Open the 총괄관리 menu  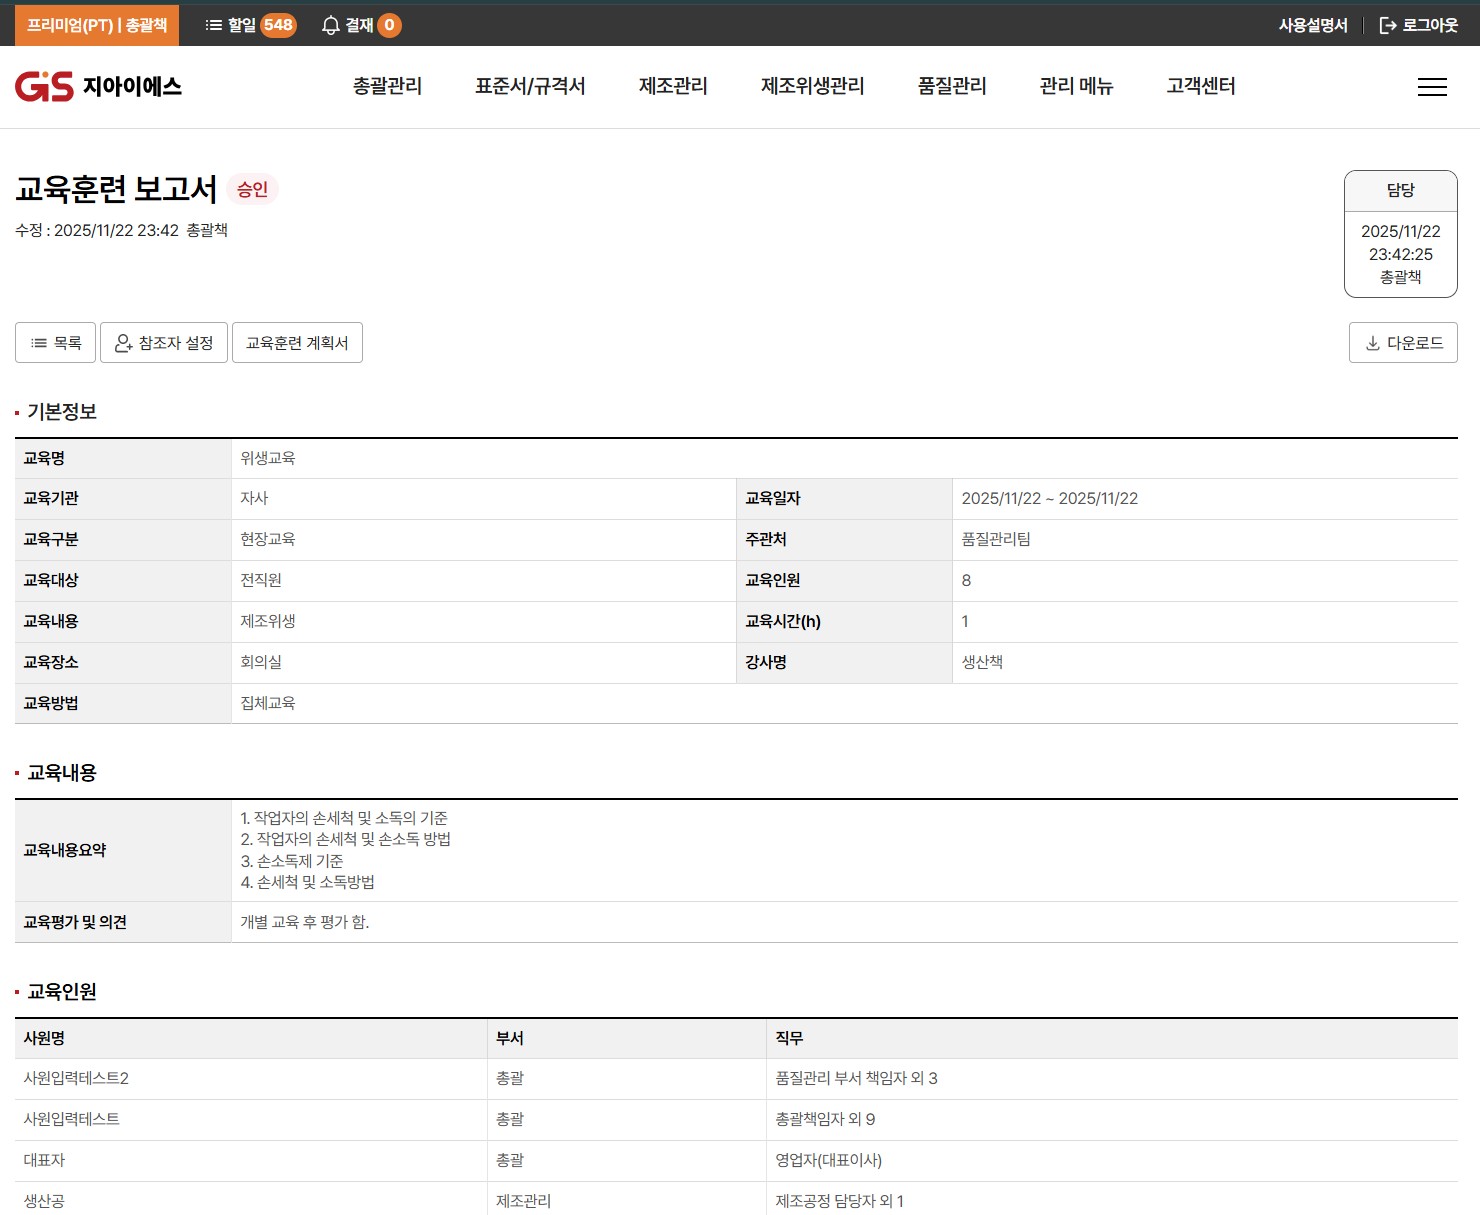[x=387, y=86]
